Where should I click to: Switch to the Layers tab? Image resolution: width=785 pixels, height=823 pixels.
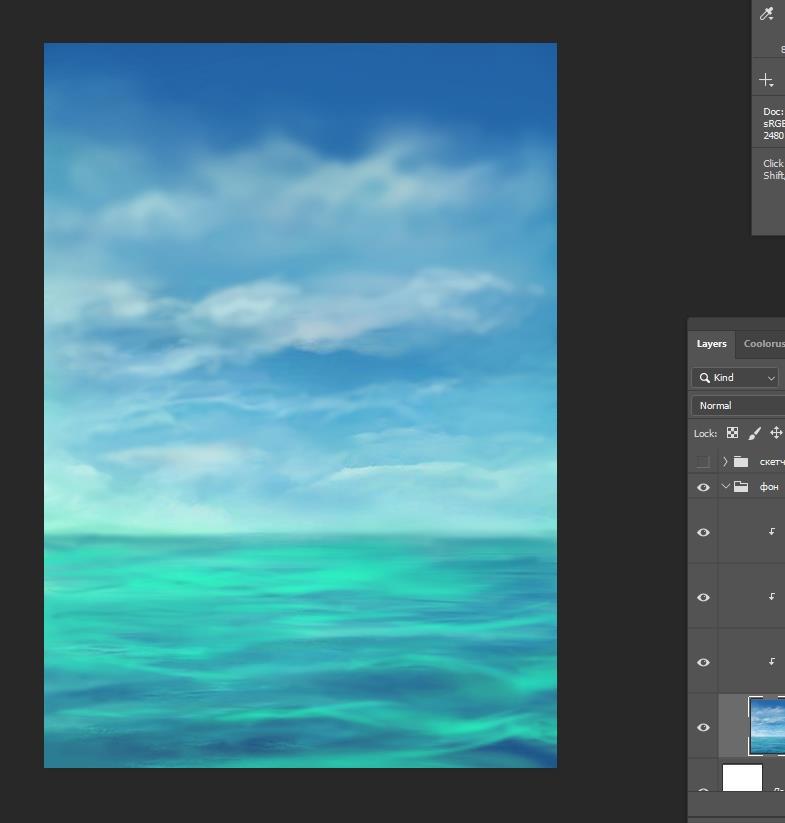point(711,344)
